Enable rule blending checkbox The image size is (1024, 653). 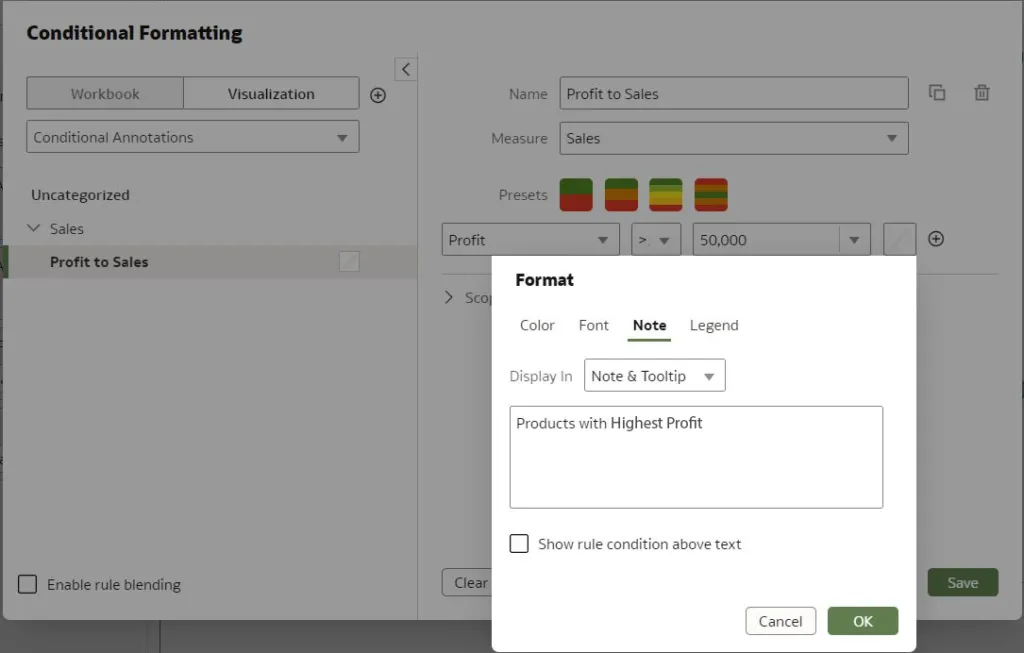(x=28, y=584)
